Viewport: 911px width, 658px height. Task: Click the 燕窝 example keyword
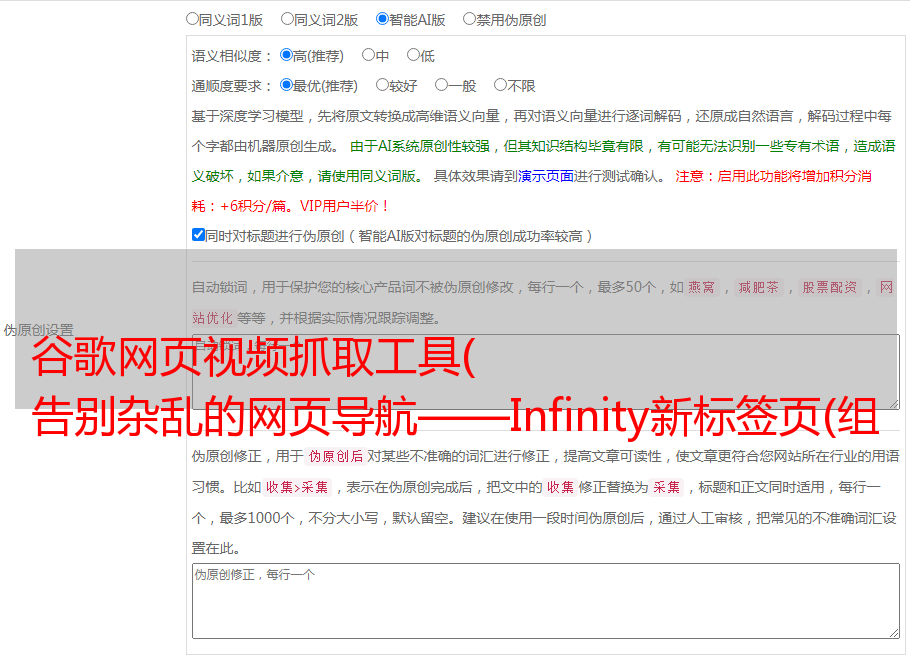[701, 287]
